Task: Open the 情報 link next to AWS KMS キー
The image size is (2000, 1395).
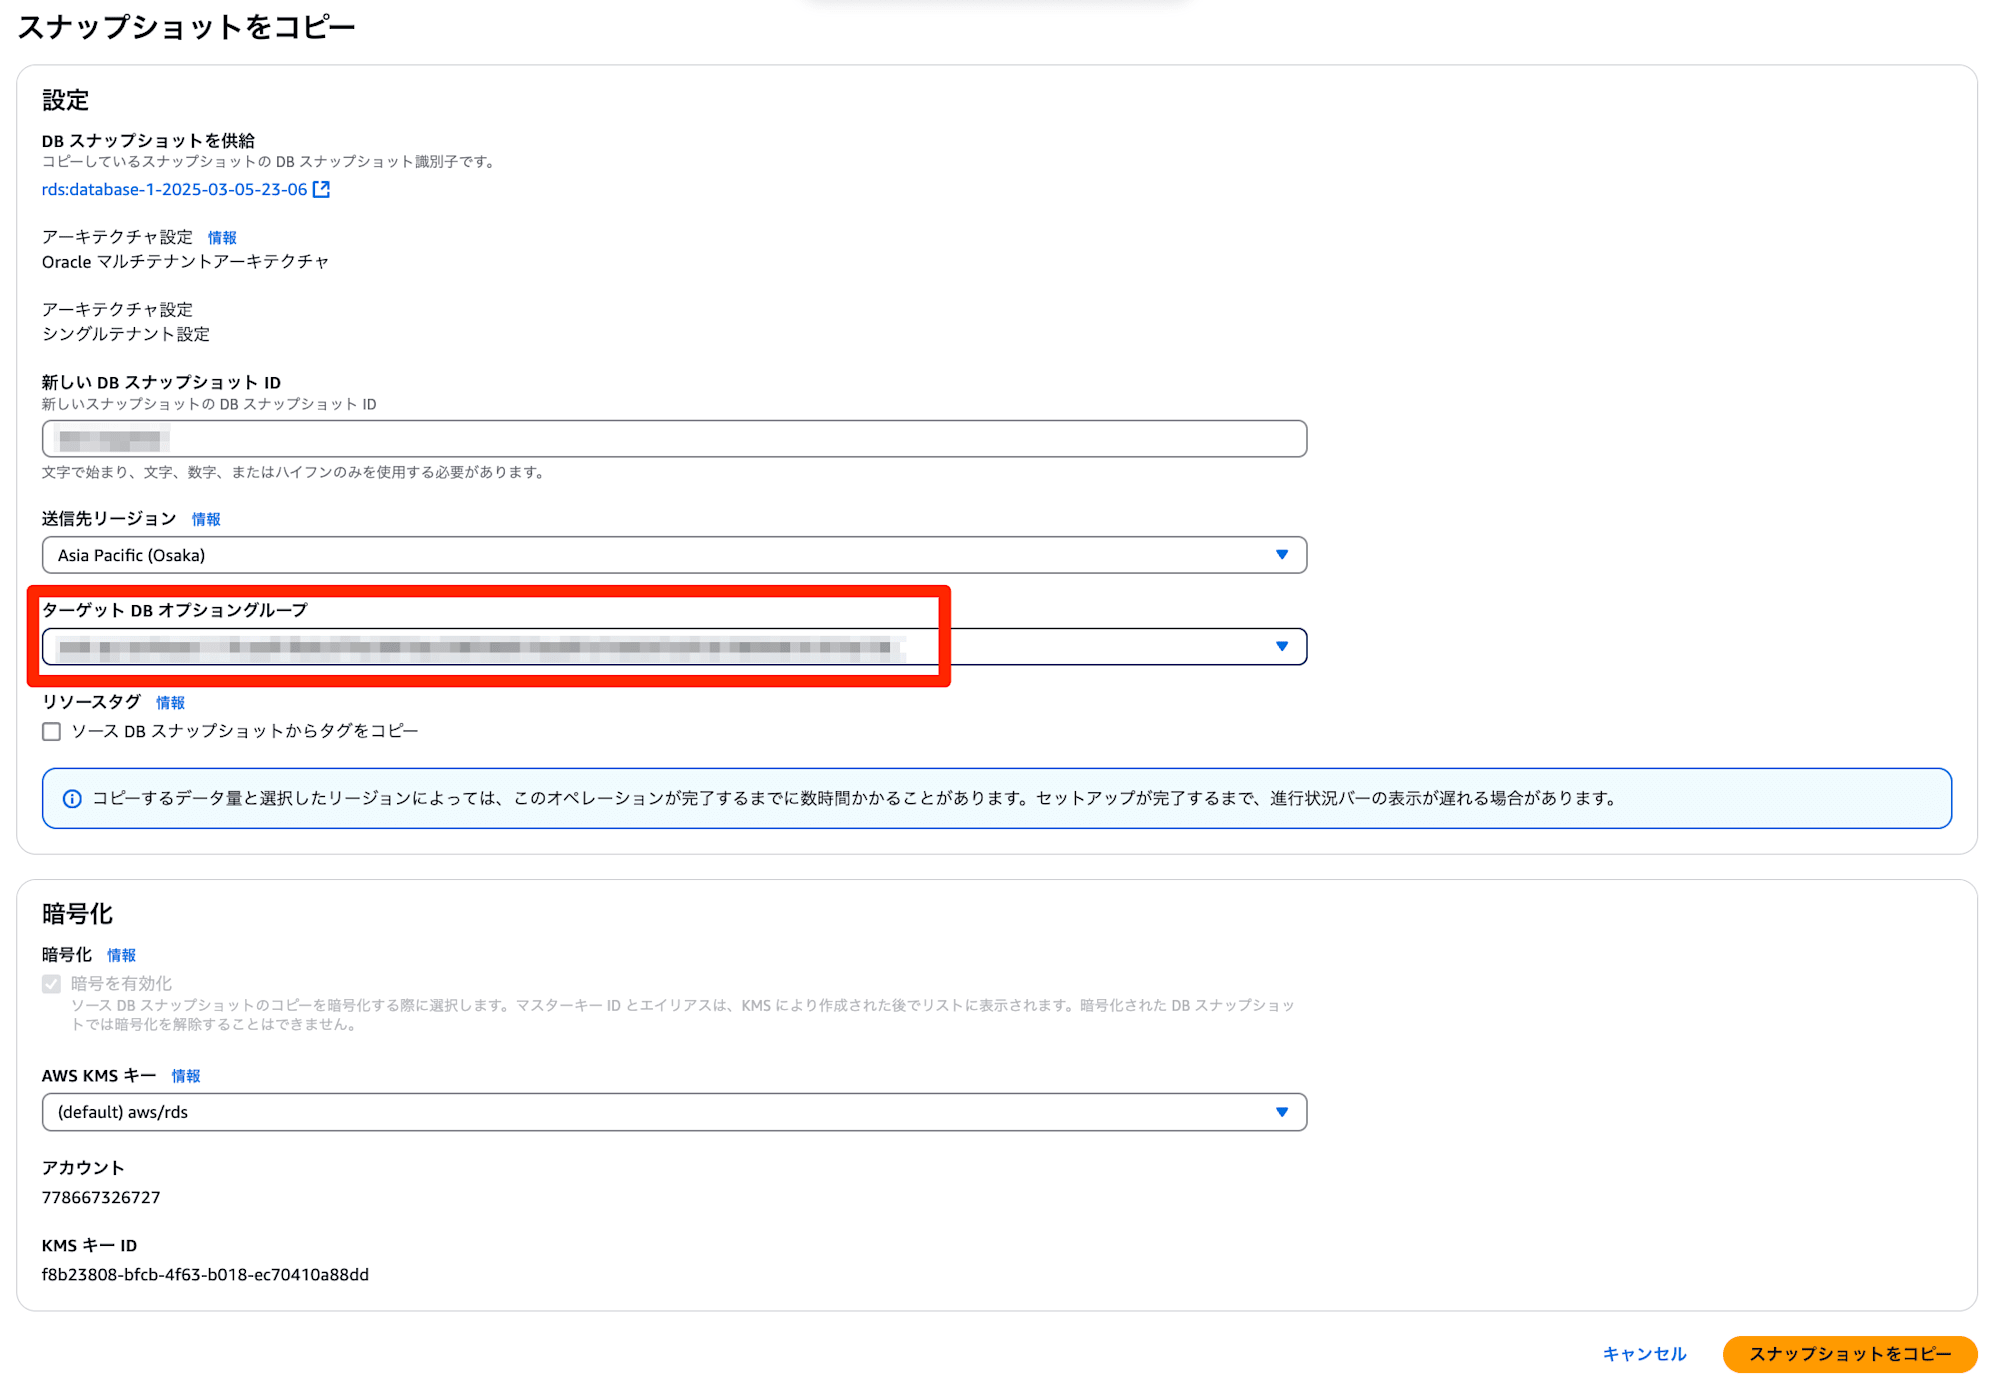Action: pos(186,1077)
